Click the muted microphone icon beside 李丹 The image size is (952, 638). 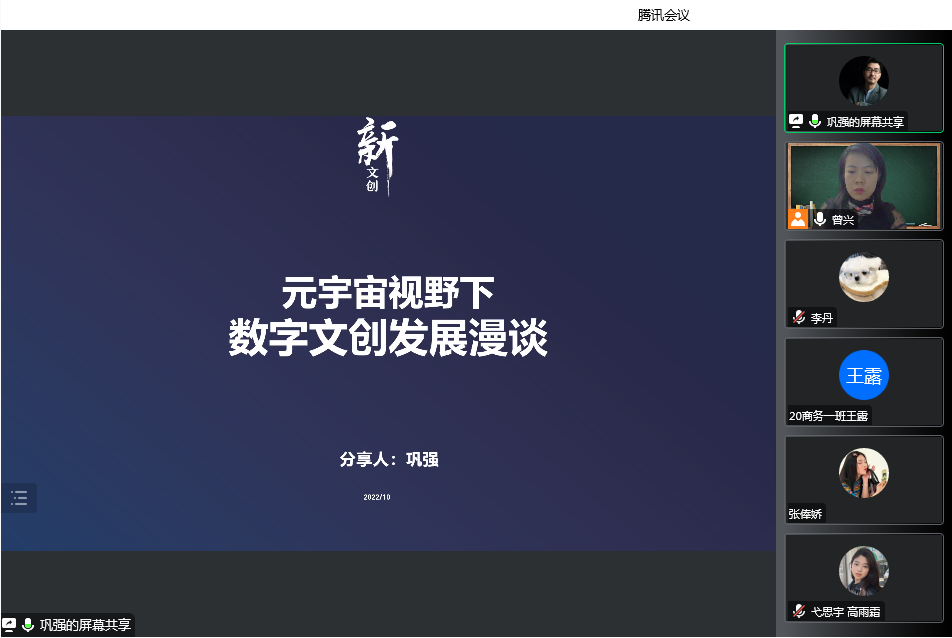(799, 318)
